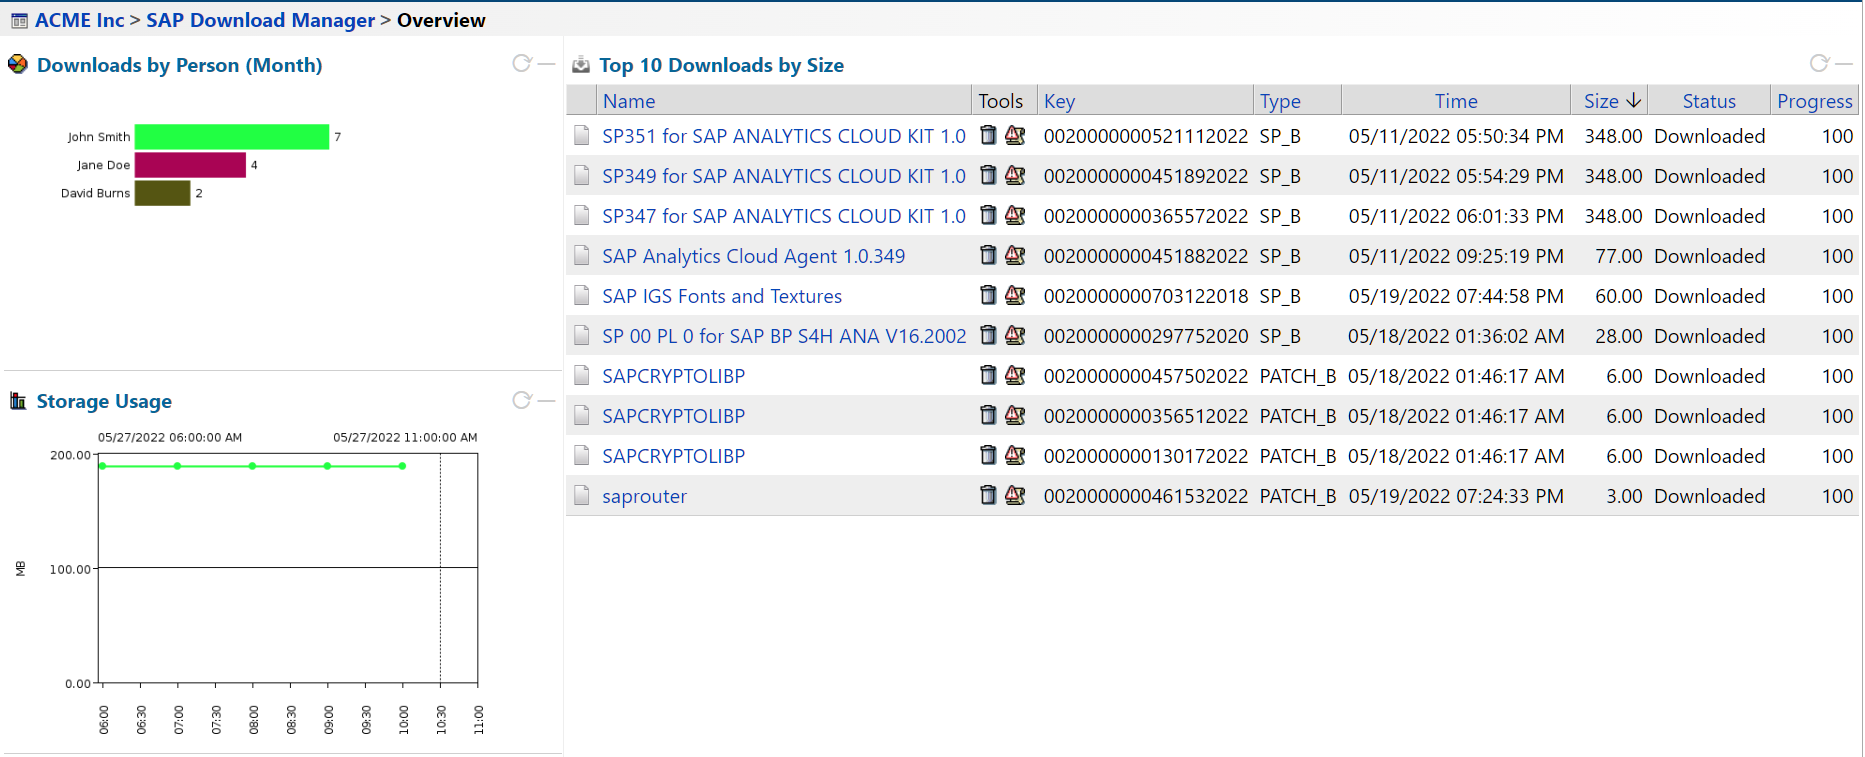Open warning log icon in SP349 row
The image size is (1865, 757).
[1015, 175]
